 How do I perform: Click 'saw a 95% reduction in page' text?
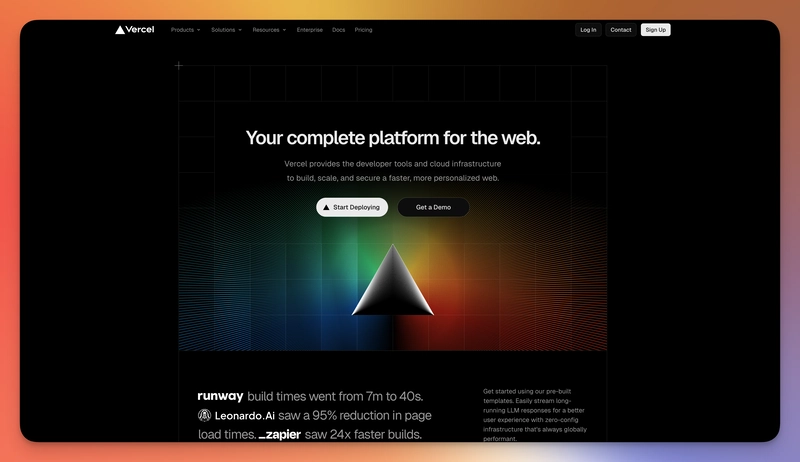tap(355, 416)
